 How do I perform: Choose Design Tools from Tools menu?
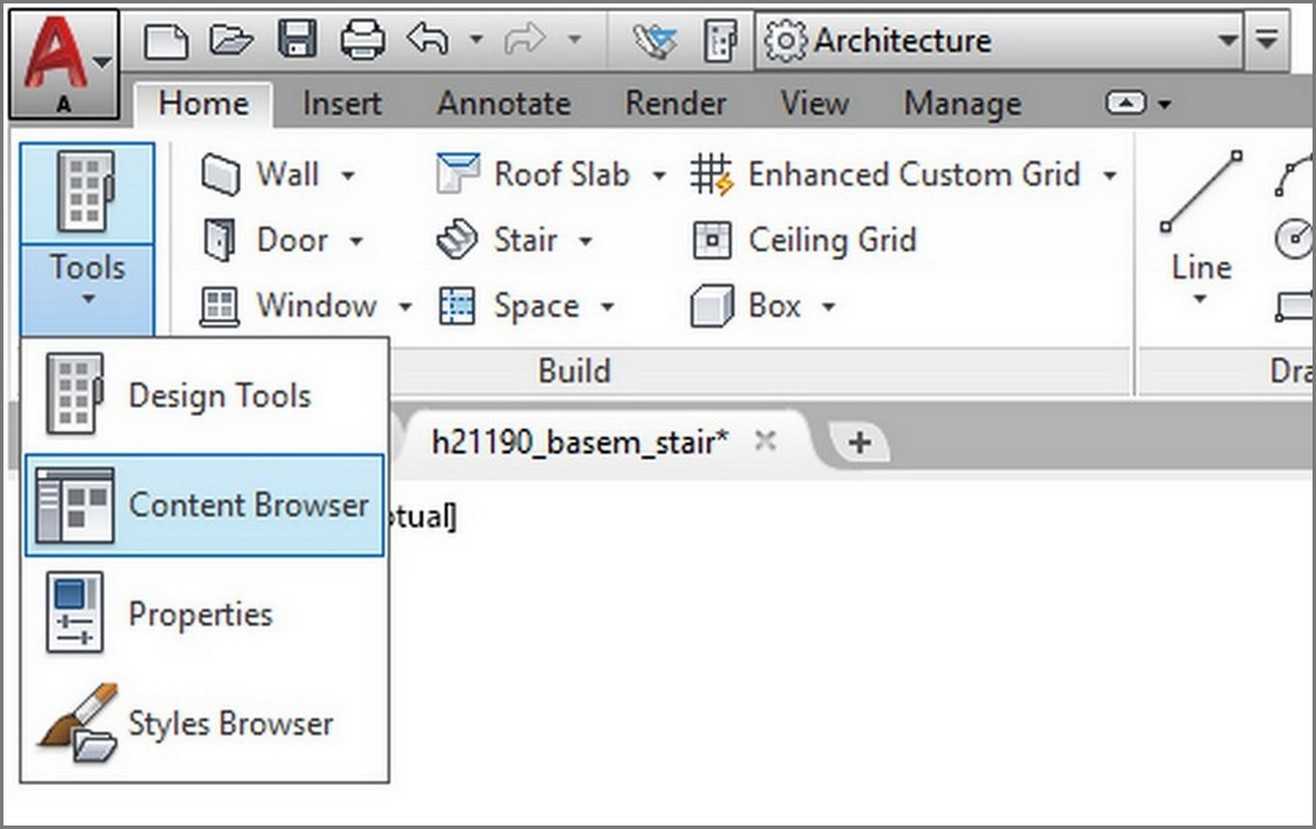204,395
